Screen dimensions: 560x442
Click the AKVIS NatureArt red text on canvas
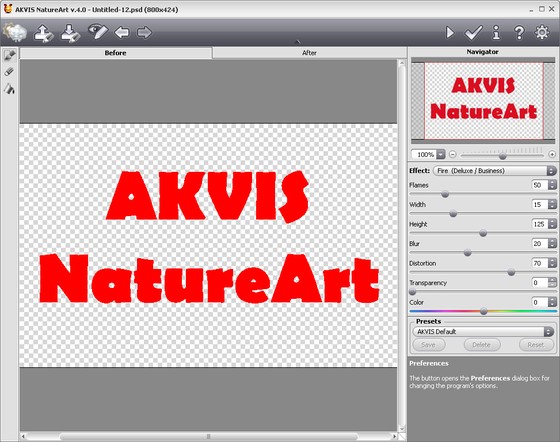[209, 237]
